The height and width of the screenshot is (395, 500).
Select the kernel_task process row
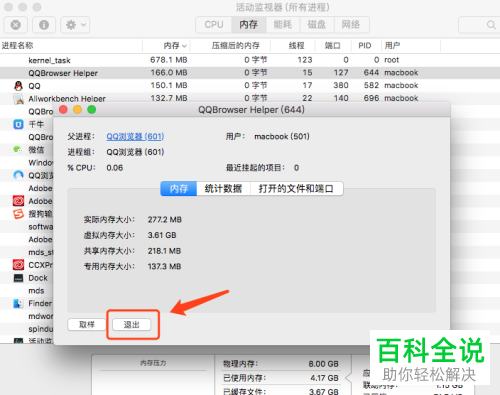250,60
